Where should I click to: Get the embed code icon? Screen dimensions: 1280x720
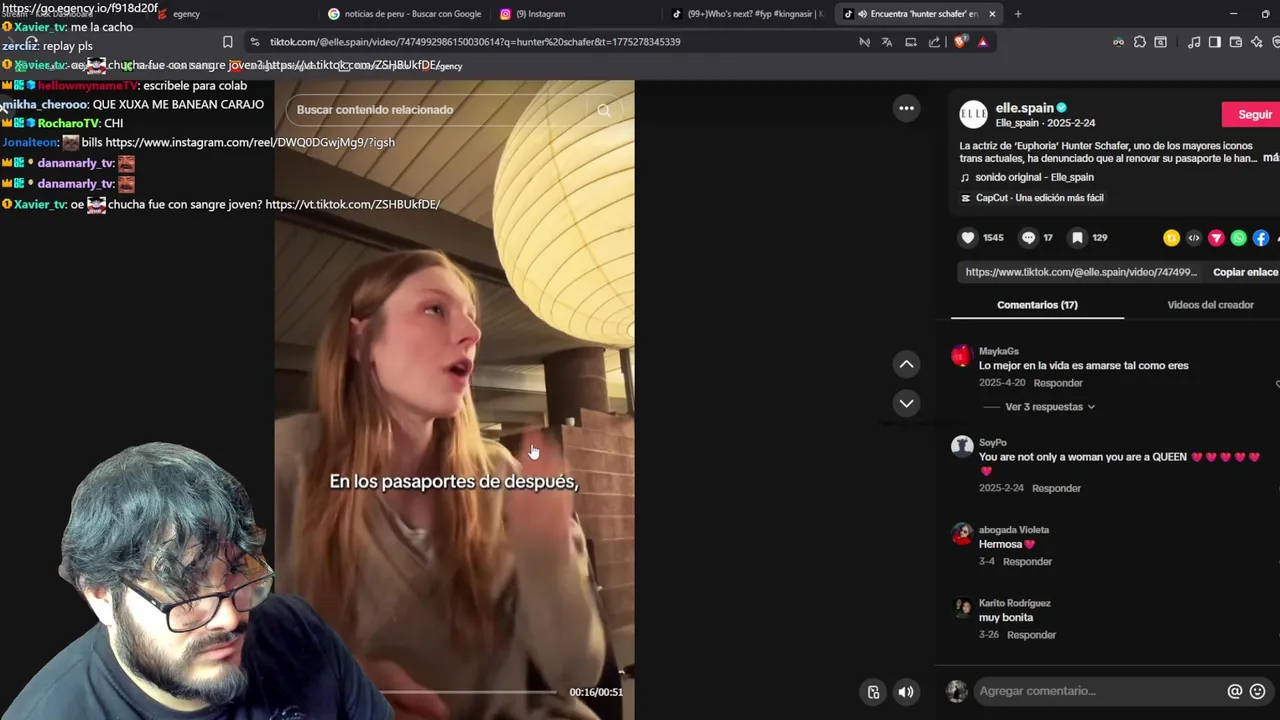pyautogui.click(x=1193, y=238)
